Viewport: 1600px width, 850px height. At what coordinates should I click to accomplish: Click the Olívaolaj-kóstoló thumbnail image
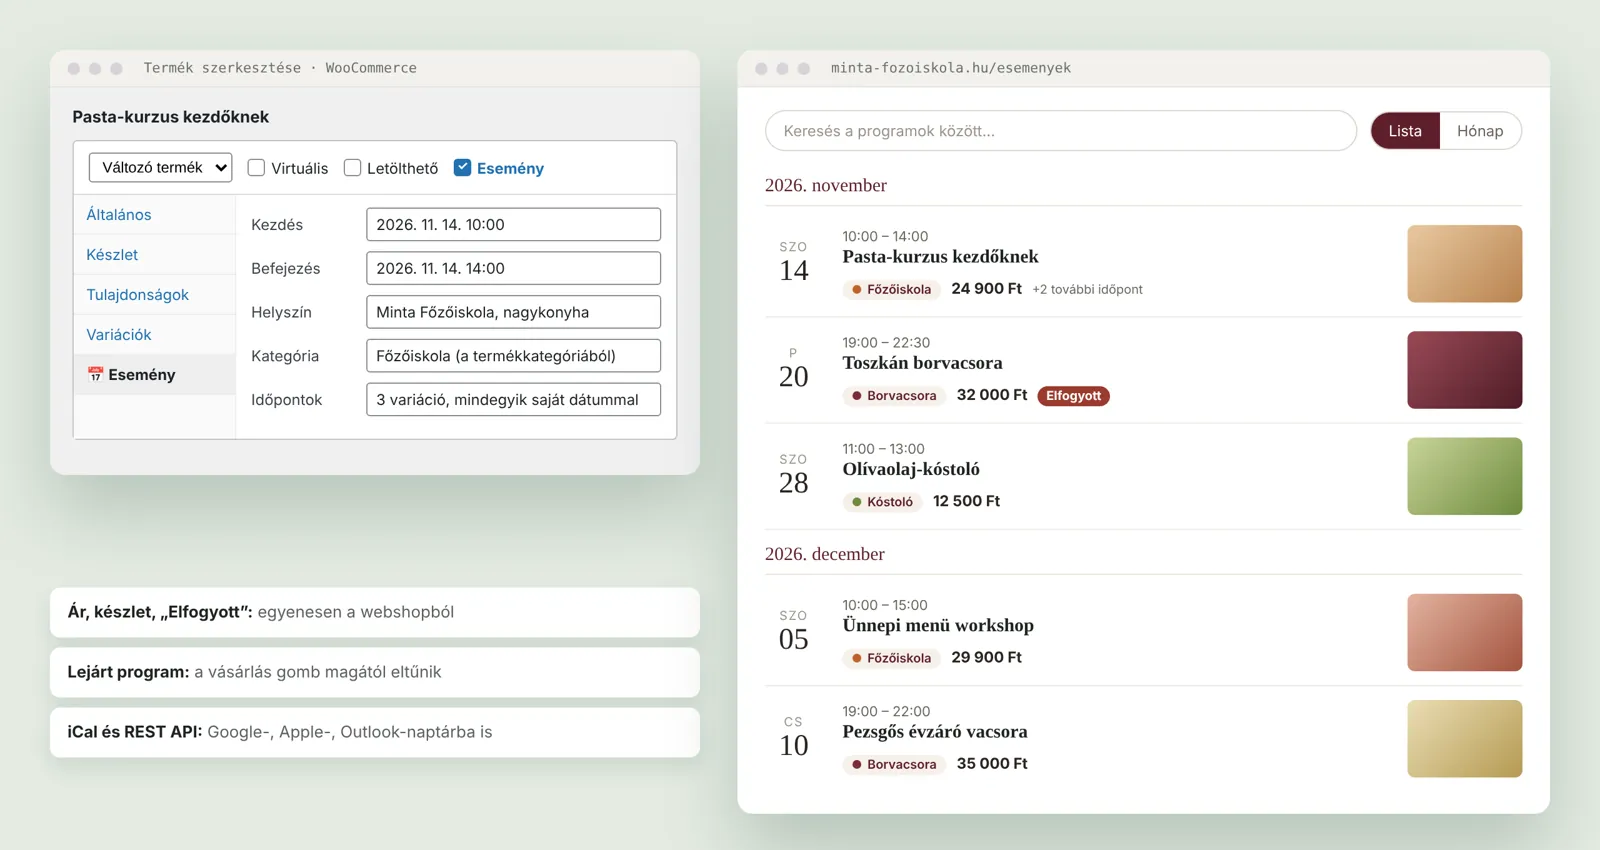click(x=1464, y=476)
